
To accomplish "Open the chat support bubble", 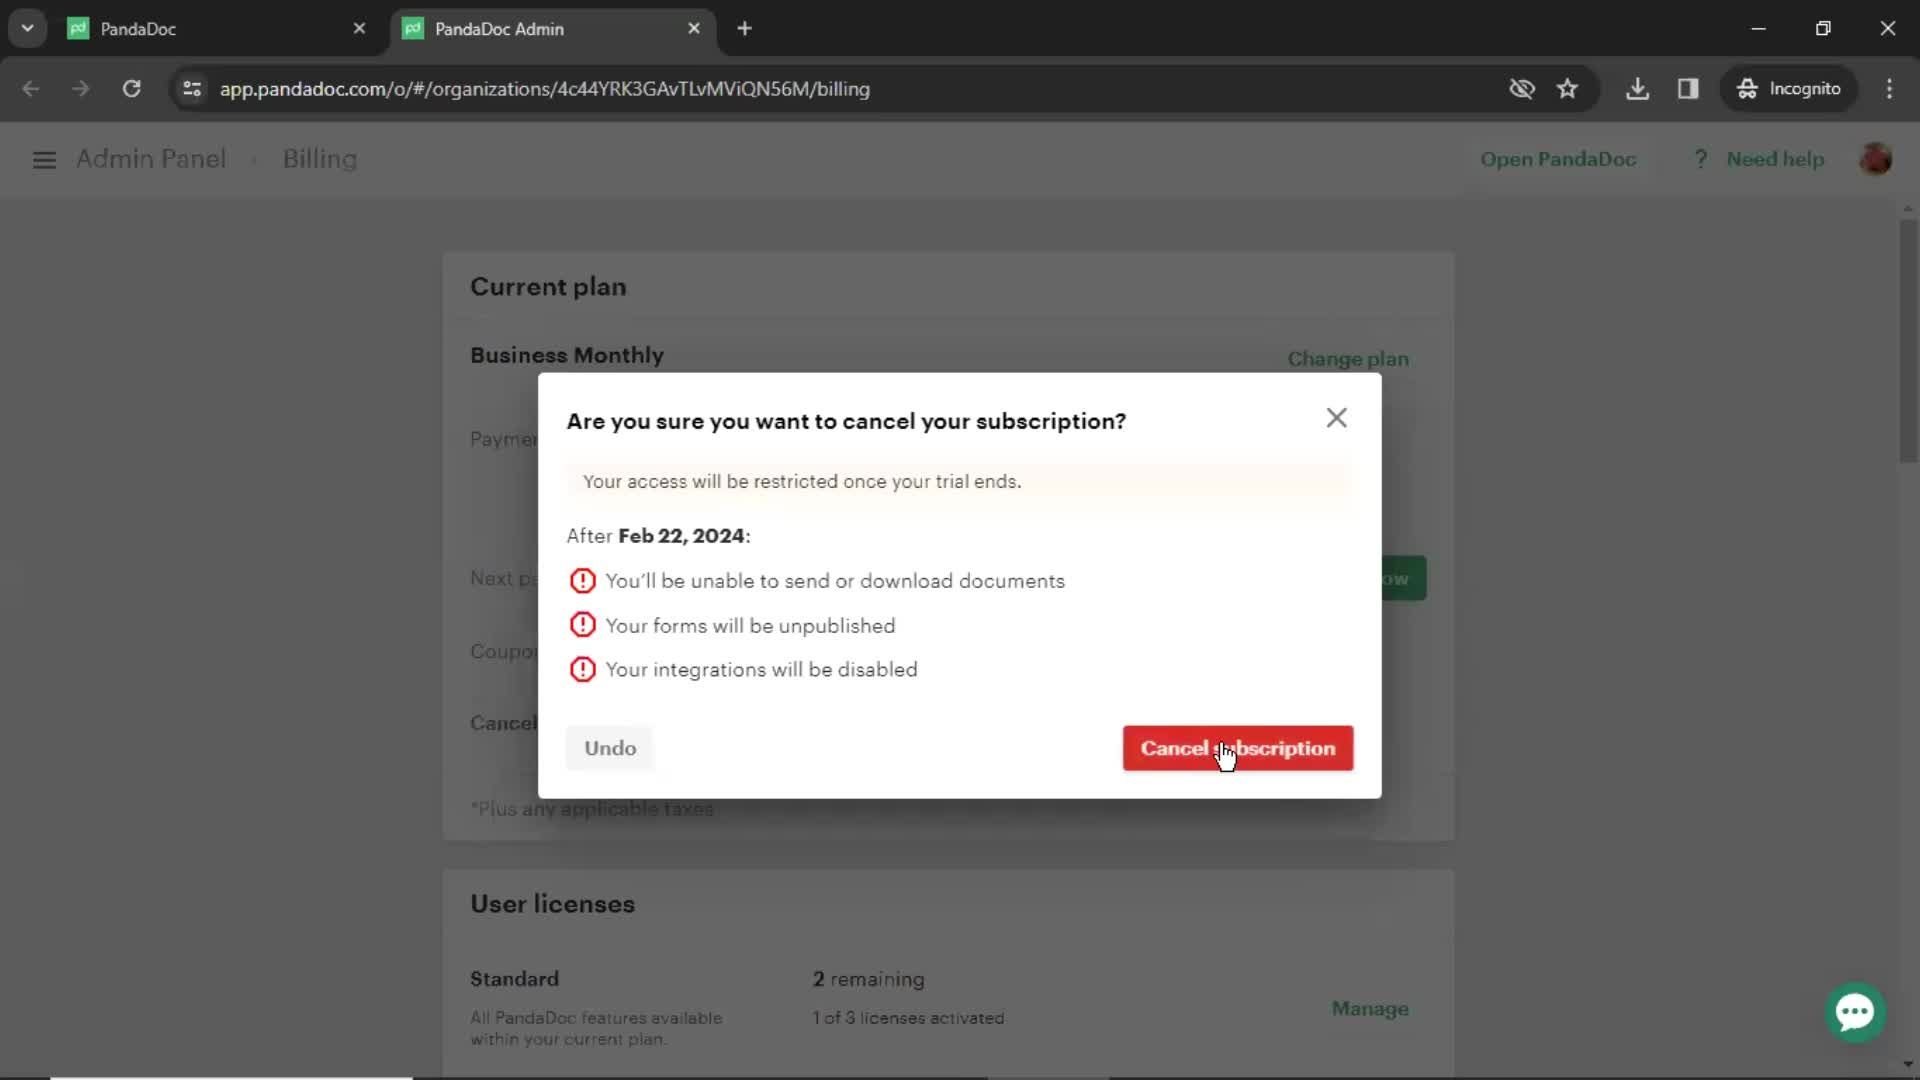I will tap(1855, 1012).
